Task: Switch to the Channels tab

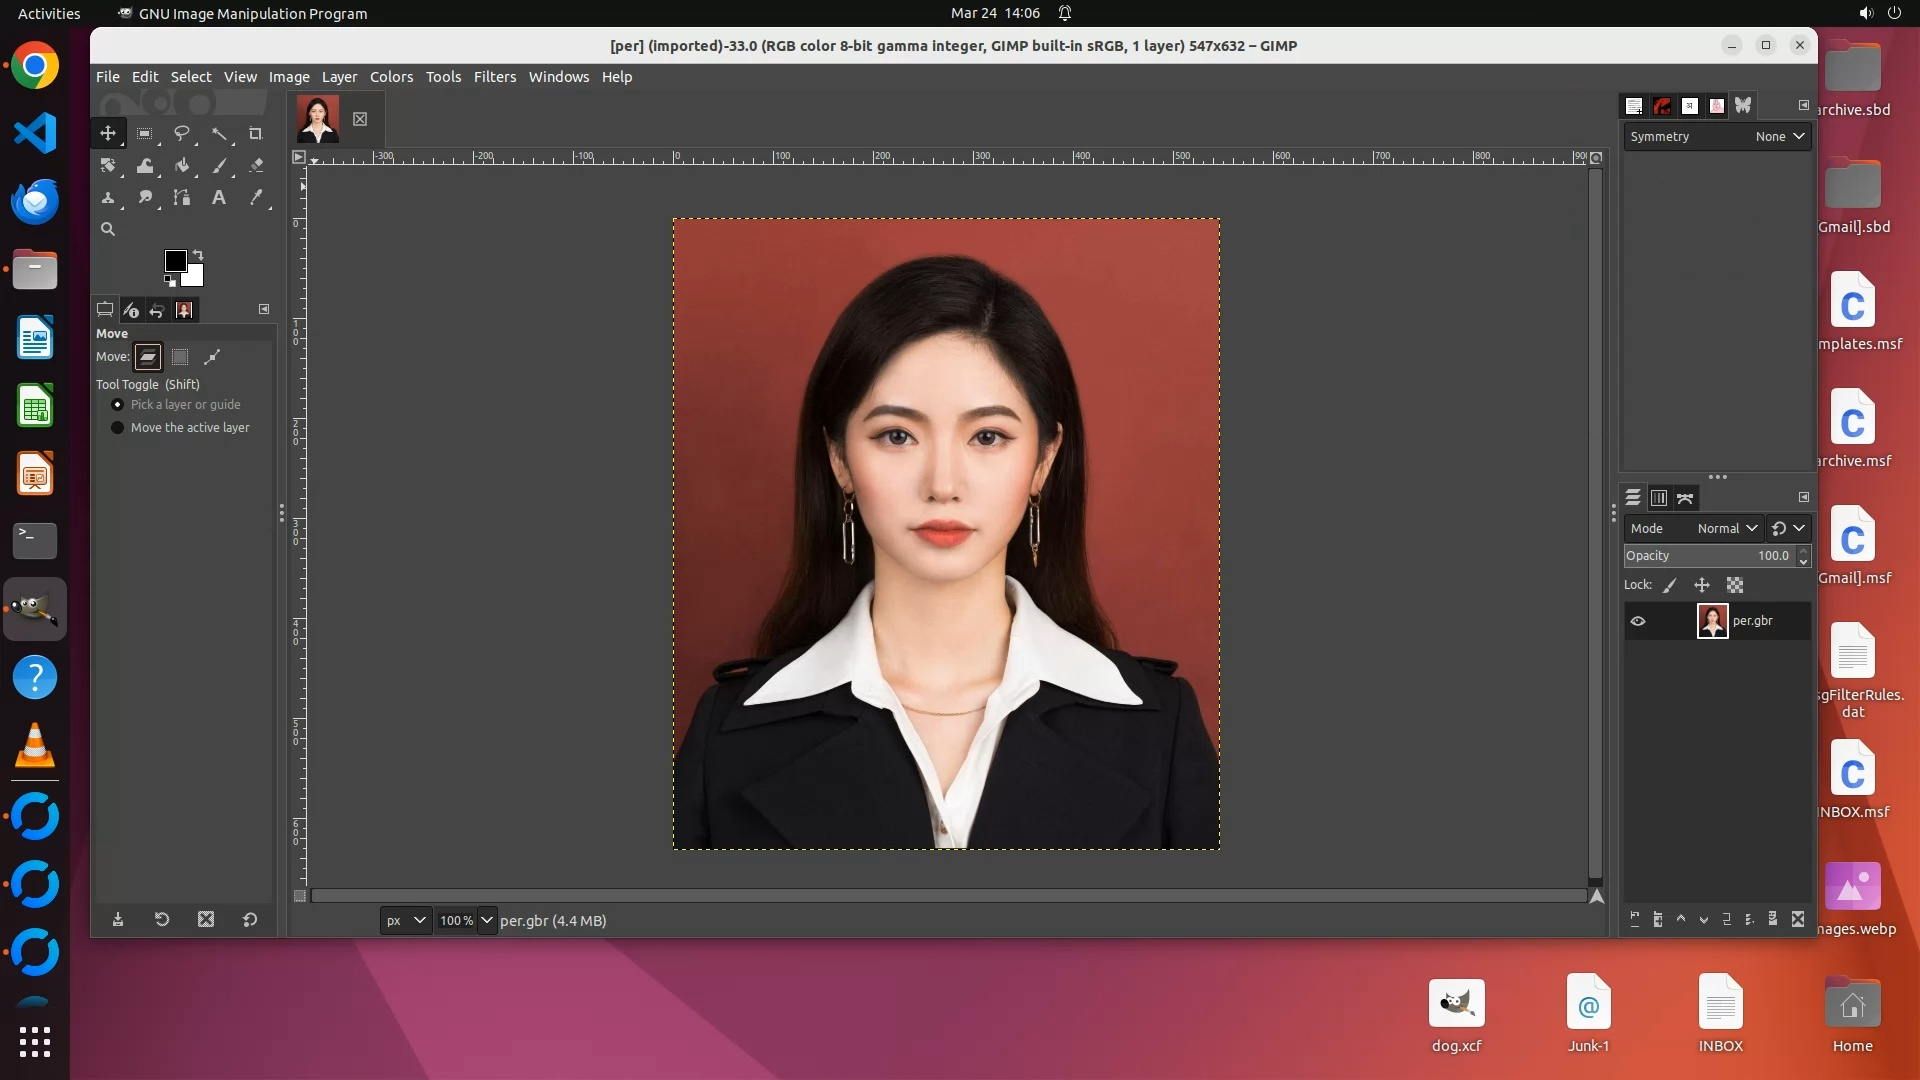Action: pyautogui.click(x=1659, y=498)
